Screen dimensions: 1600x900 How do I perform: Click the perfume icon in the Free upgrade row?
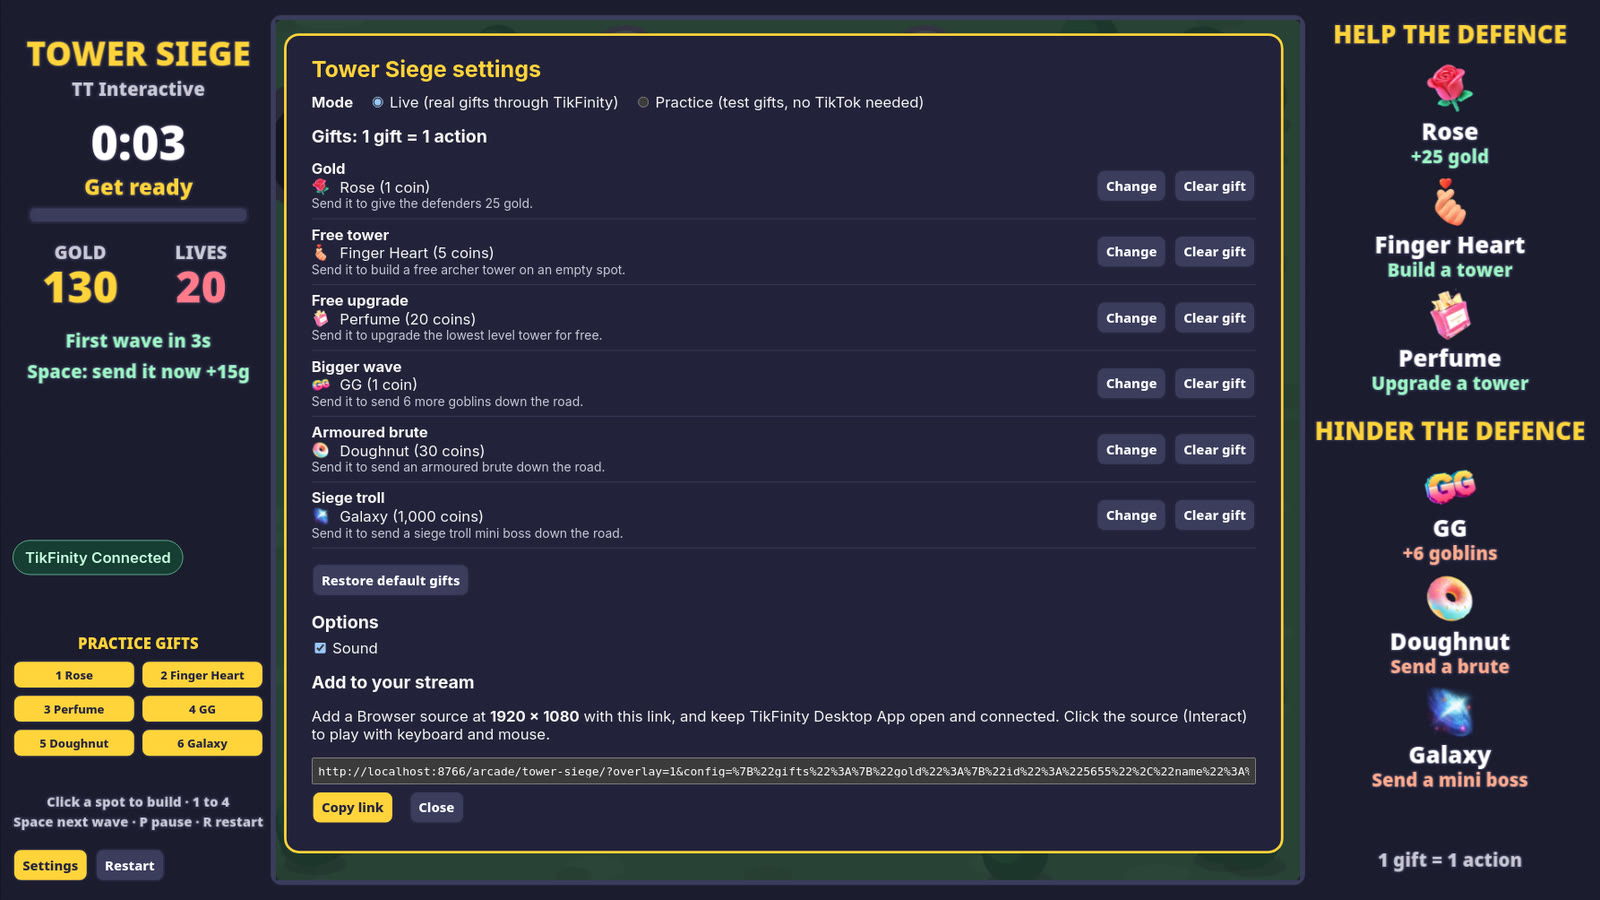tap(321, 319)
